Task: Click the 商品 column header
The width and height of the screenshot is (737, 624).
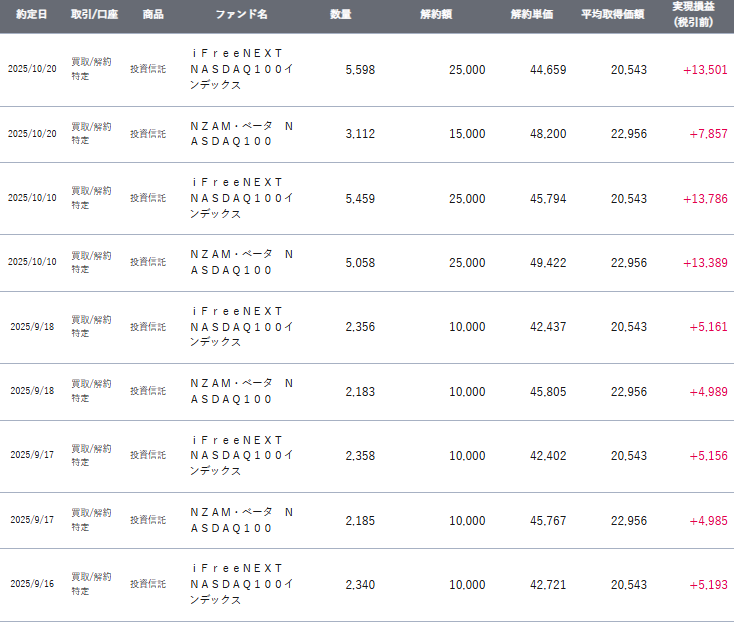Action: (153, 15)
